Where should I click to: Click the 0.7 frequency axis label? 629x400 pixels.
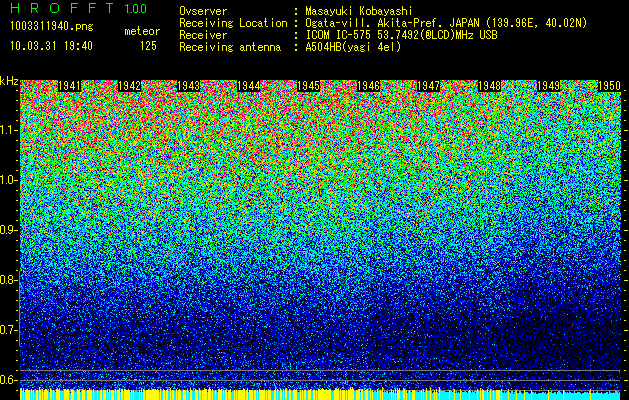(x=8, y=330)
